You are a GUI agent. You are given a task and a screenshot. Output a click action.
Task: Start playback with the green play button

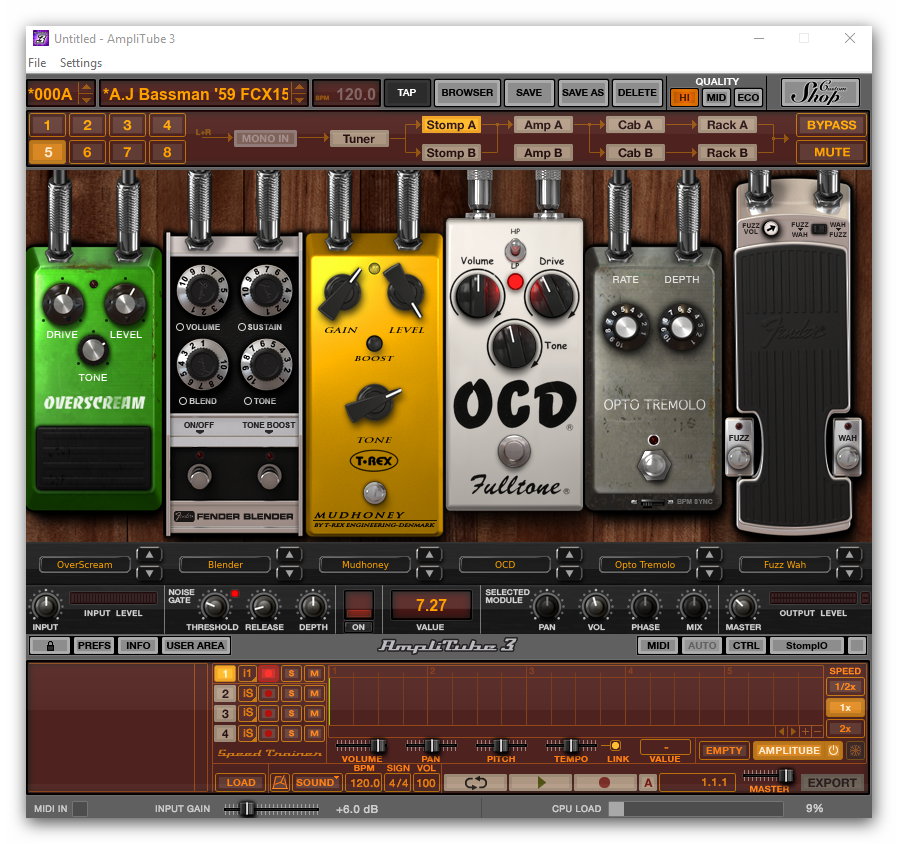(x=541, y=782)
